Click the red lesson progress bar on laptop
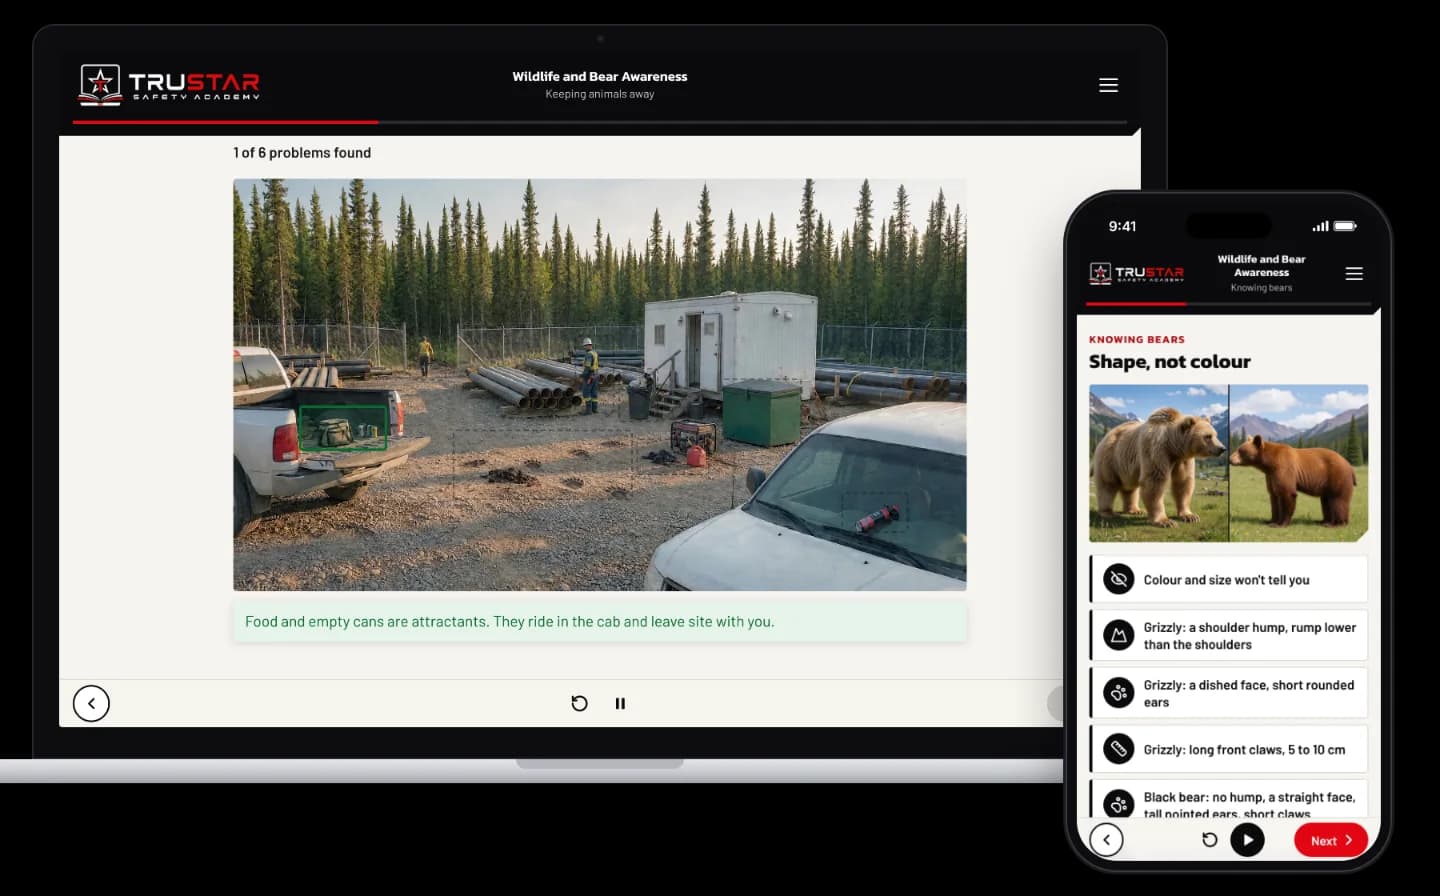The height and width of the screenshot is (896, 1440). click(x=225, y=122)
